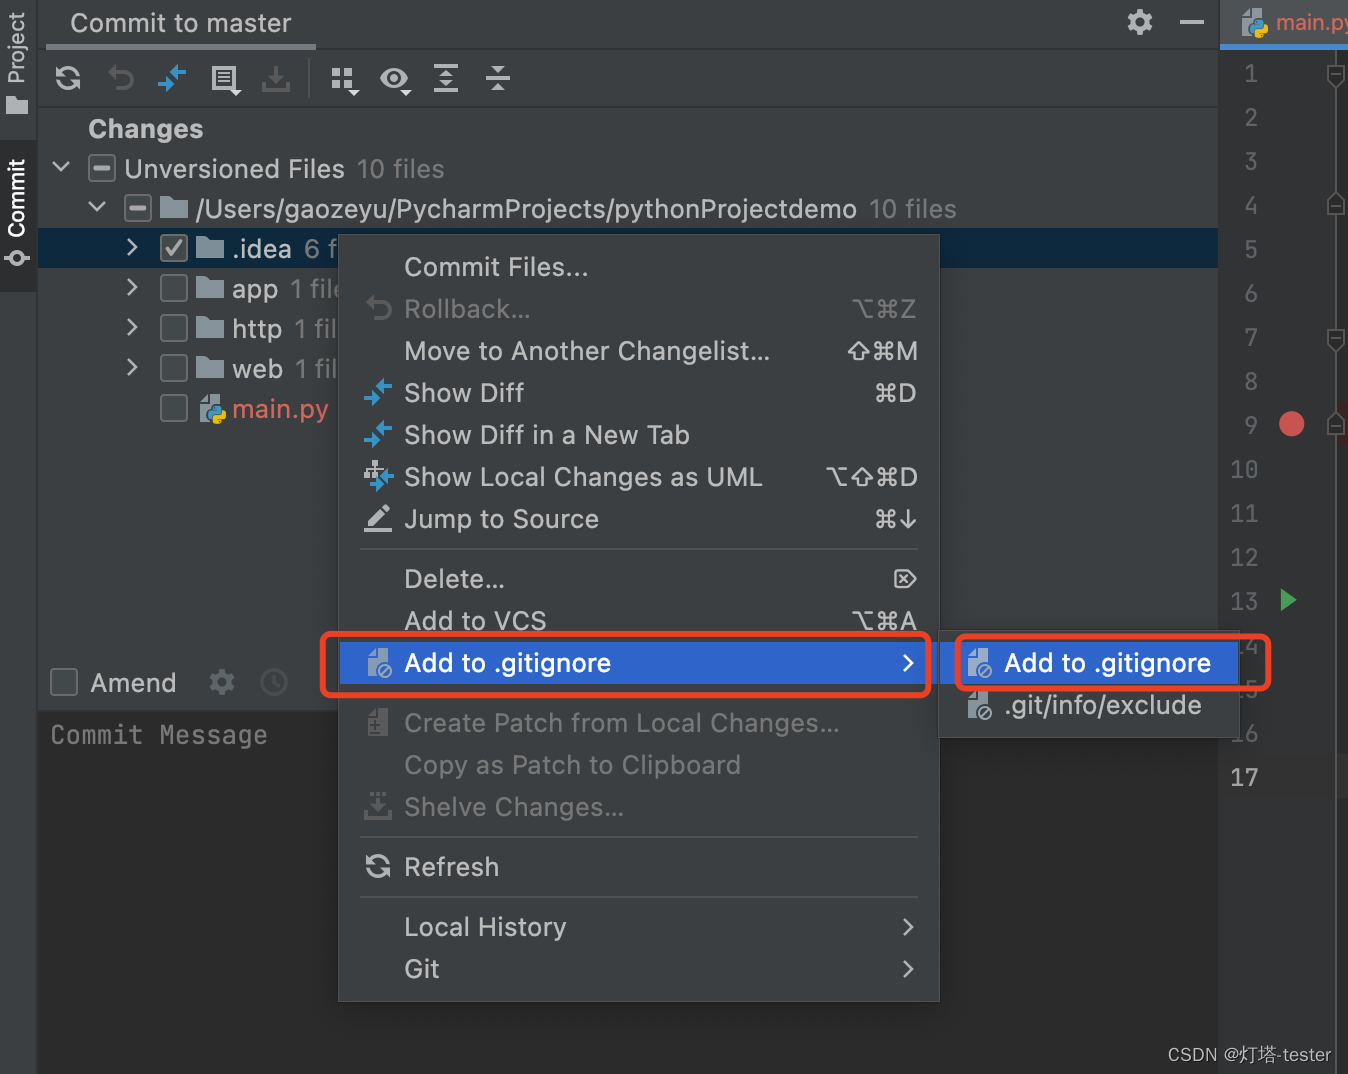1348x1074 pixels.
Task: Click Jump to Source menu item
Action: pyautogui.click(x=639, y=519)
